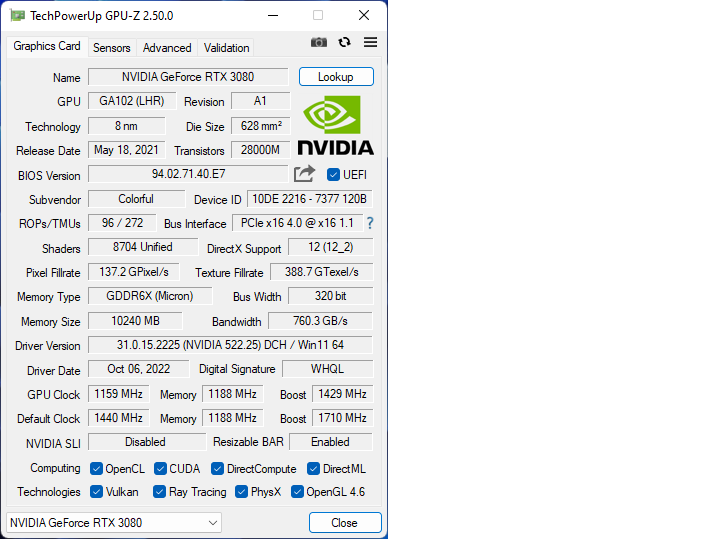Click the Driver Date field Oct 06, 2022
Viewport: 717px width, 539px height.
click(x=139, y=369)
